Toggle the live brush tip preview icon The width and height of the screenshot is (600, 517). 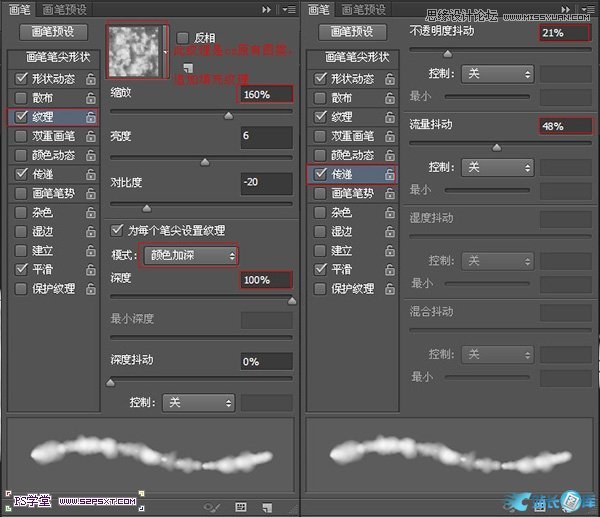(212, 506)
